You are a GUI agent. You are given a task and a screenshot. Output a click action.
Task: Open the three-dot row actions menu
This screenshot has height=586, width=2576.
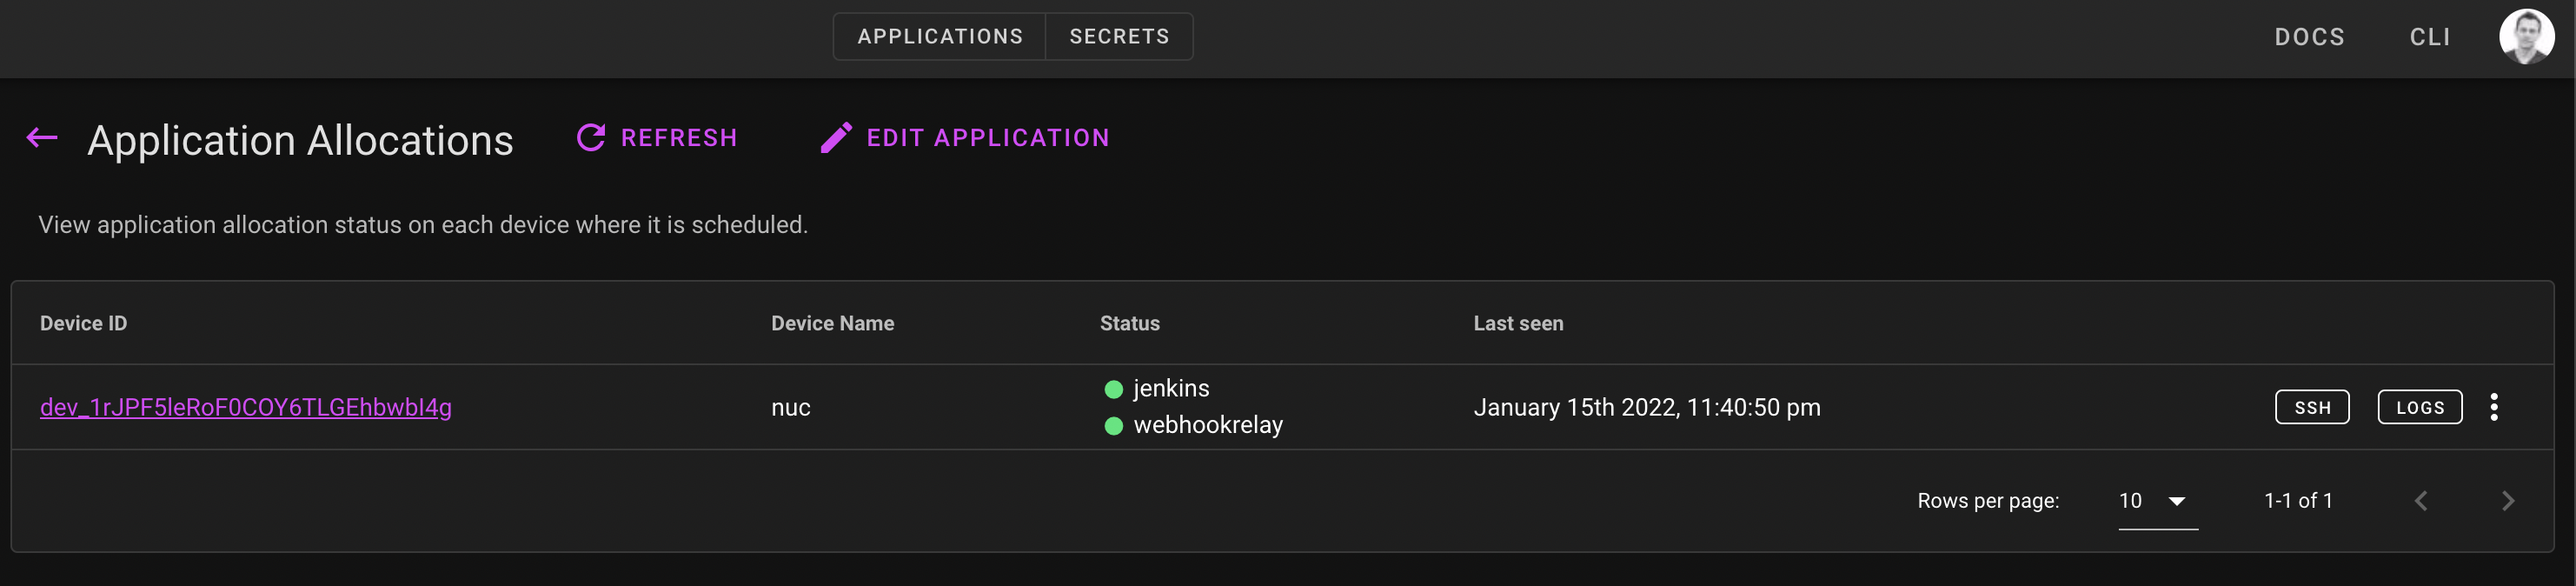(2494, 407)
